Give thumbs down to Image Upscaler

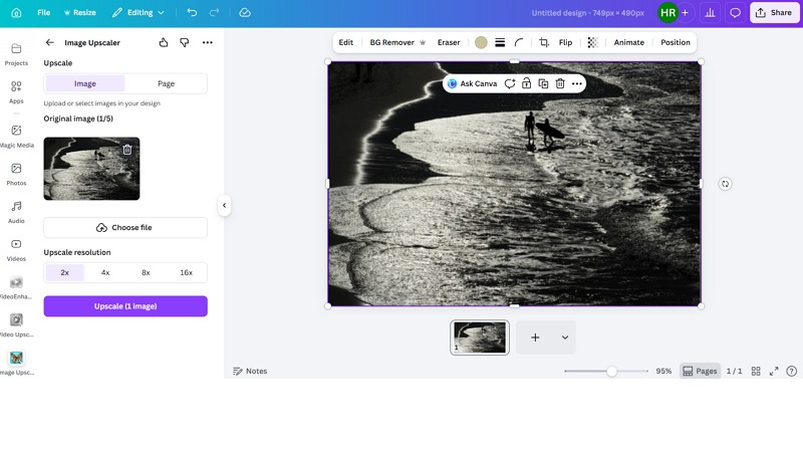click(x=184, y=42)
